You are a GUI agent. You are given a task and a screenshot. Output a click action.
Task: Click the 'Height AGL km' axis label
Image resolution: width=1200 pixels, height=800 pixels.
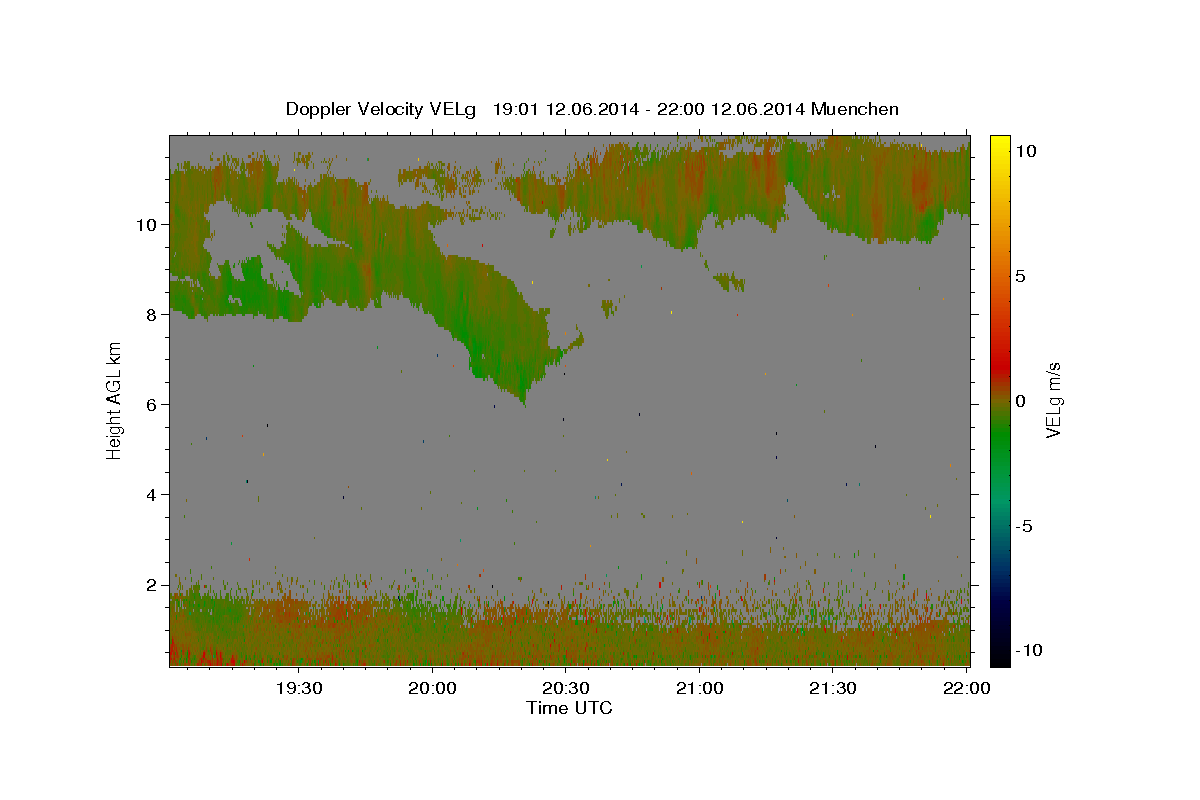tap(115, 400)
